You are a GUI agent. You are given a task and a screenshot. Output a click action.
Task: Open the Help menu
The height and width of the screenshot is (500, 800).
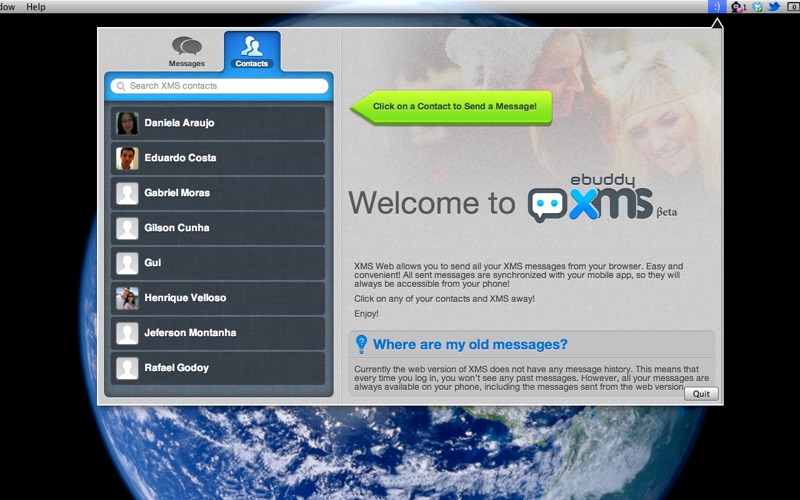(36, 7)
